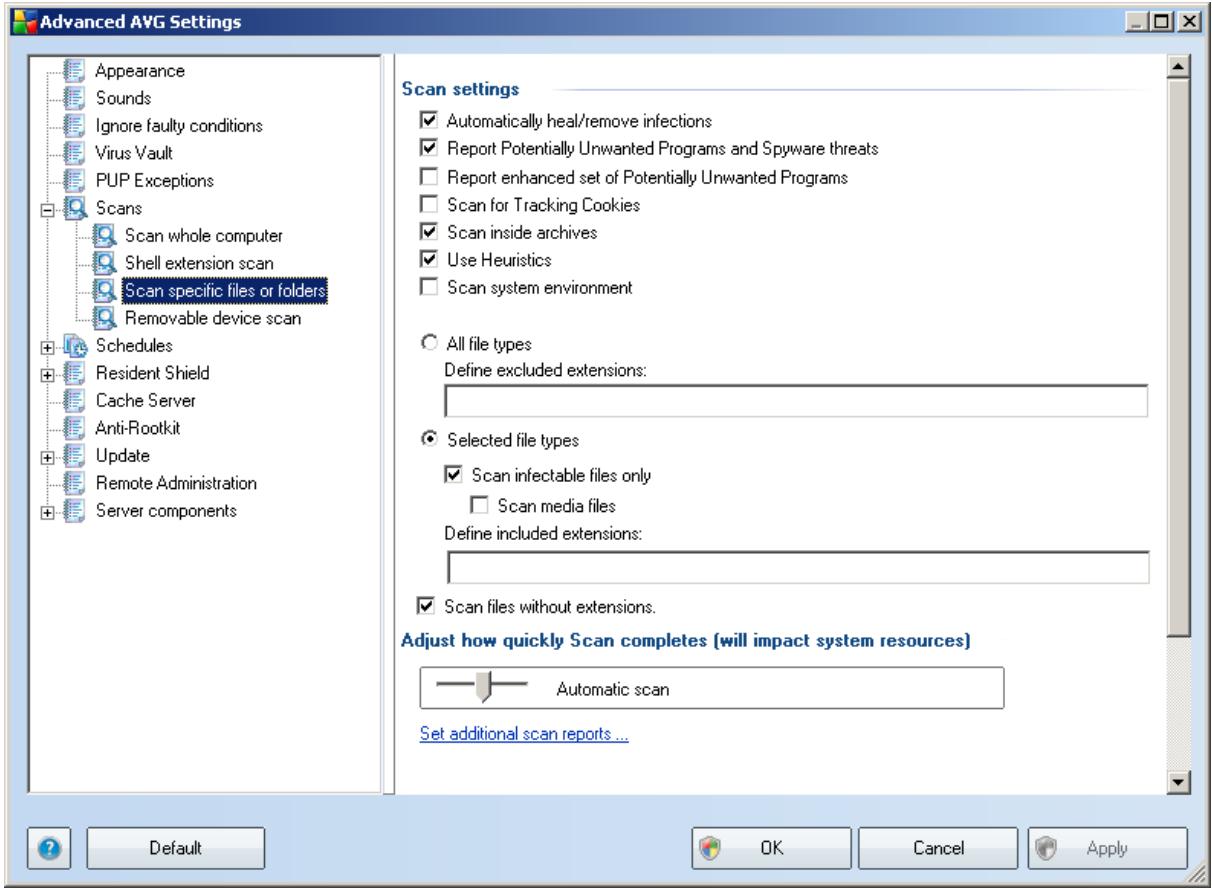
Task: Click the Update tree item icon
Action: tap(72, 456)
